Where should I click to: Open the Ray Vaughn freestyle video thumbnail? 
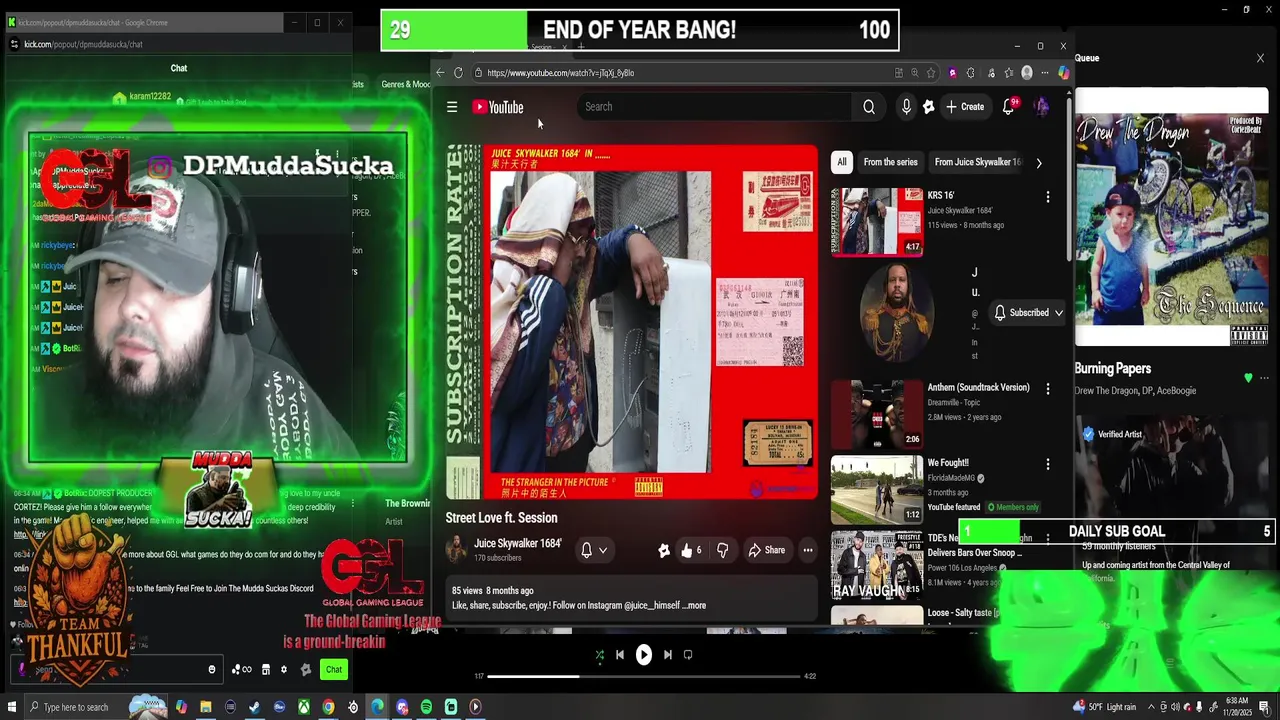coord(877,565)
